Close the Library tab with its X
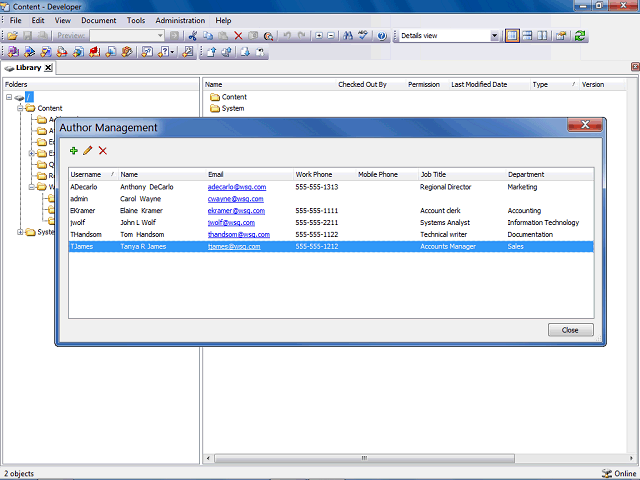The image size is (640, 480). 48,68
